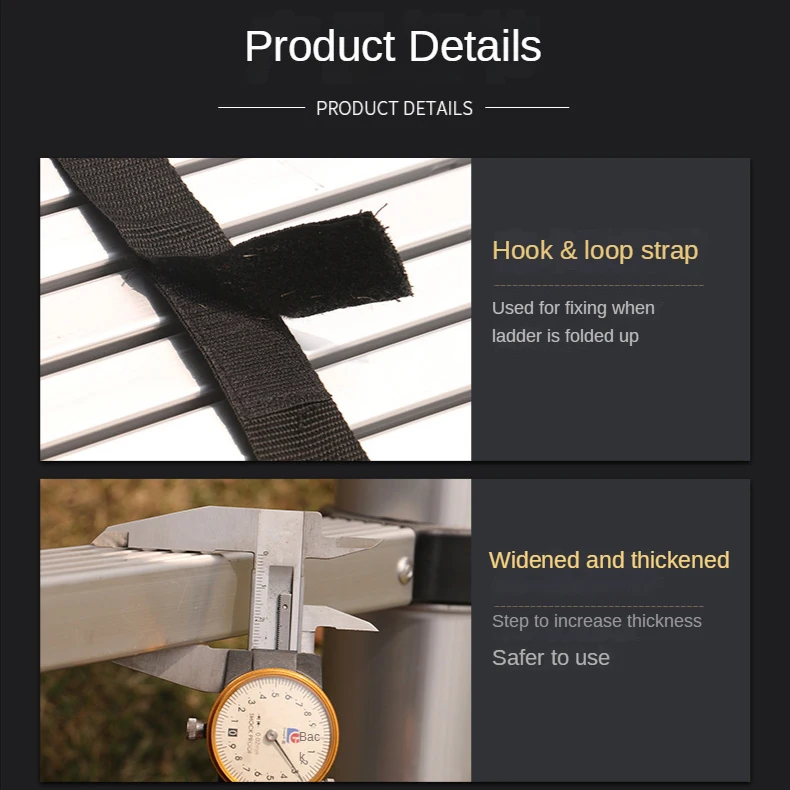This screenshot has width=790, height=790.
Task: Click the 'ladder is folded up' text
Action: 565,336
